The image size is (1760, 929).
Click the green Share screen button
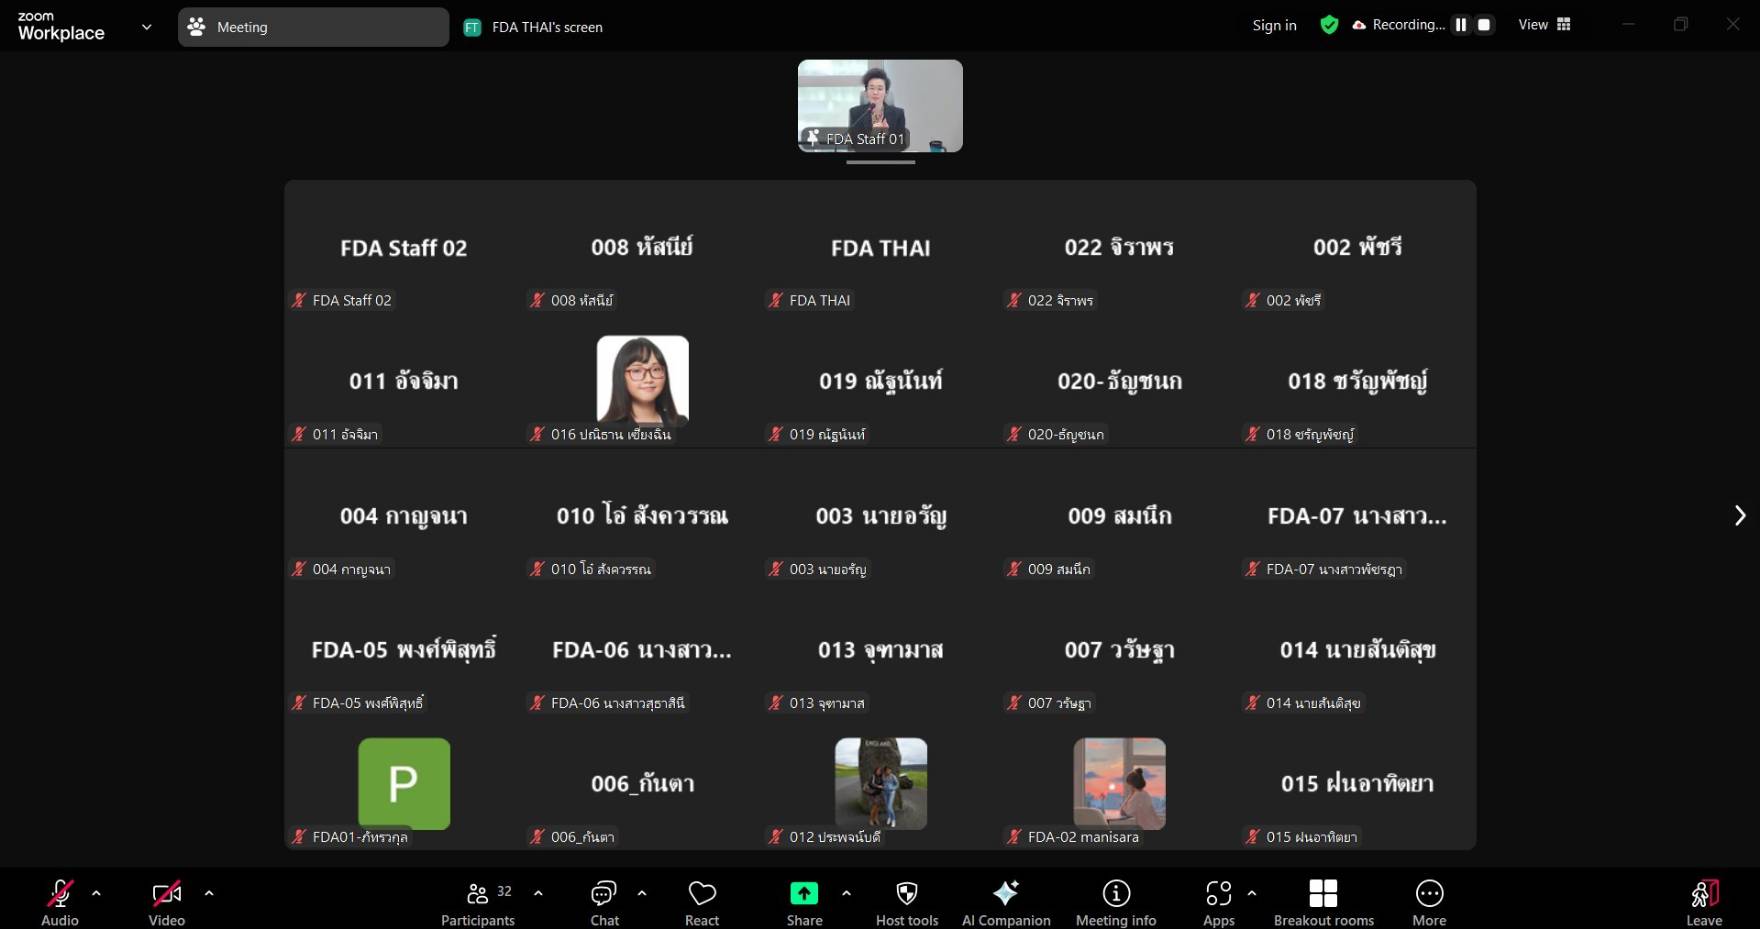click(x=804, y=901)
